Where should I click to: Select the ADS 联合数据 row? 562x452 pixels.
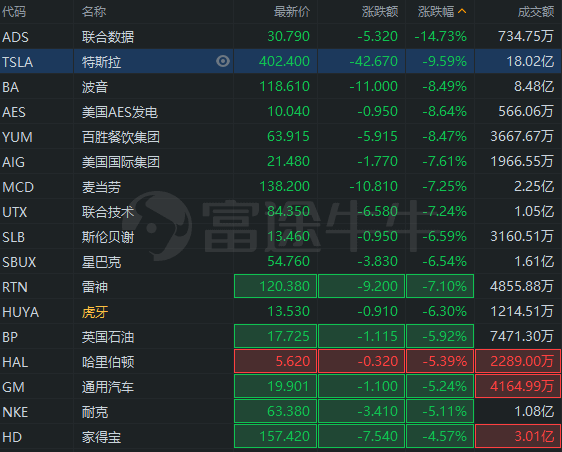281,37
